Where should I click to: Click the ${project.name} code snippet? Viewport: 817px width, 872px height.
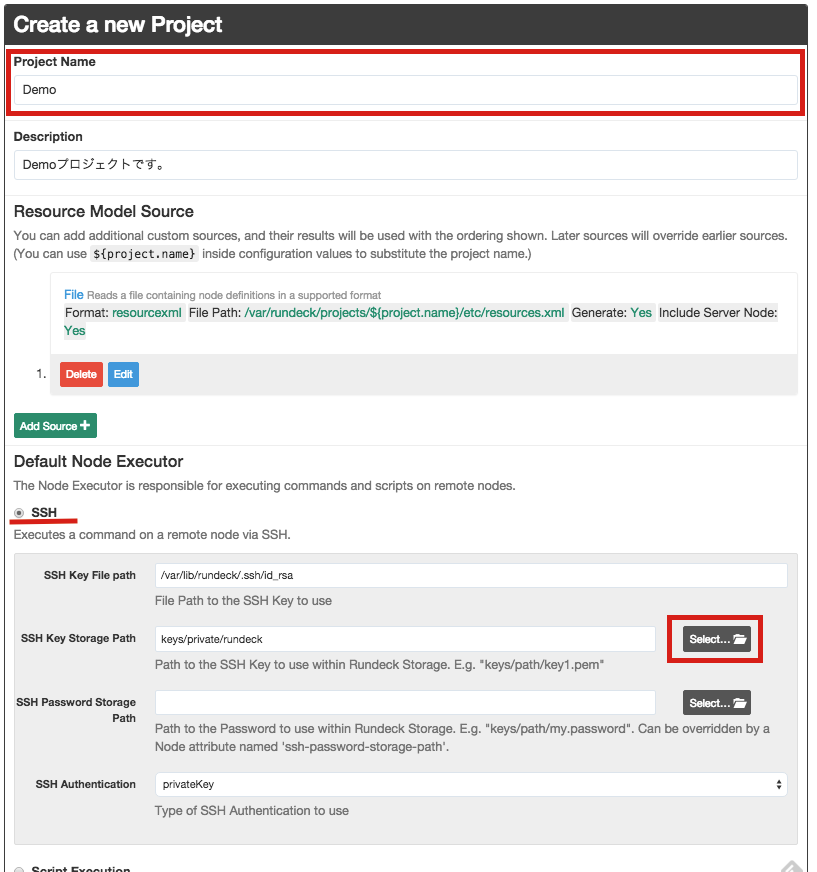144,254
